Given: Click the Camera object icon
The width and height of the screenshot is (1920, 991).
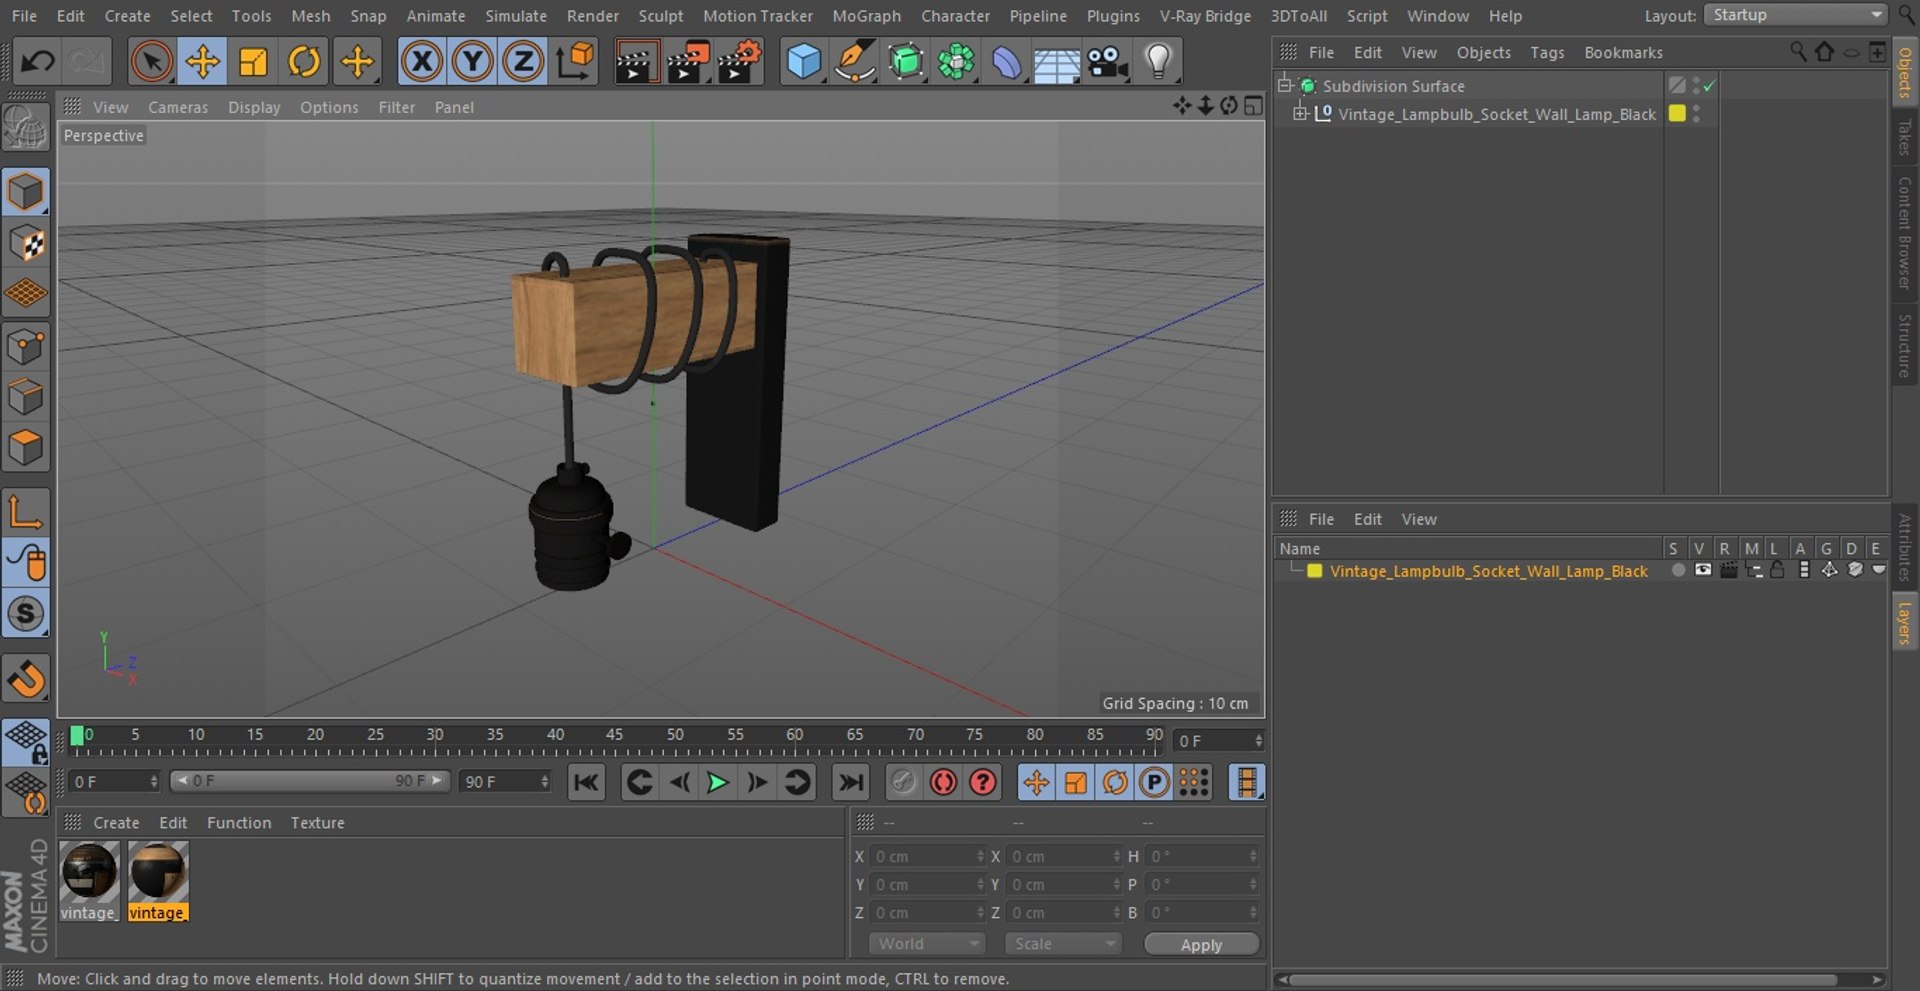Looking at the screenshot, I should (x=1107, y=62).
